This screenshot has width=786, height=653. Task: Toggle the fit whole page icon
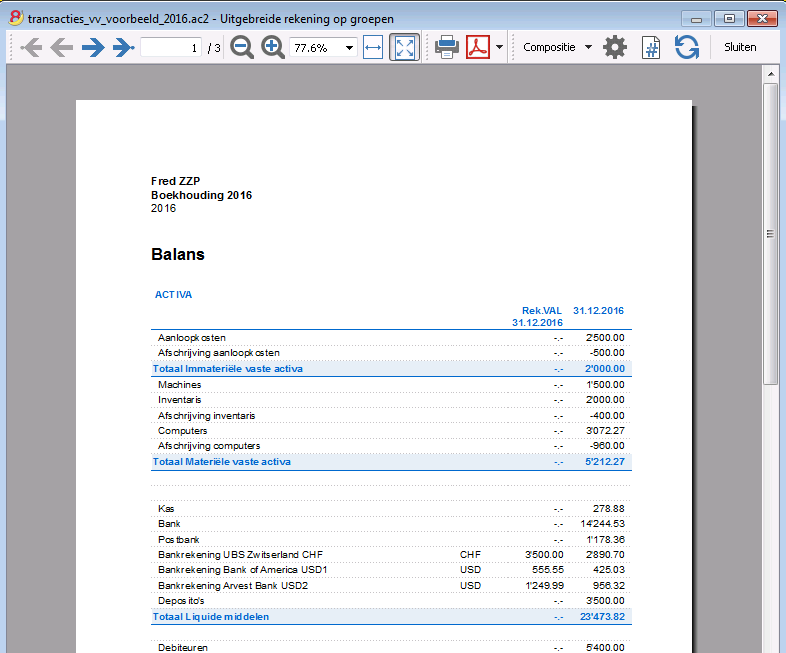[x=405, y=48]
